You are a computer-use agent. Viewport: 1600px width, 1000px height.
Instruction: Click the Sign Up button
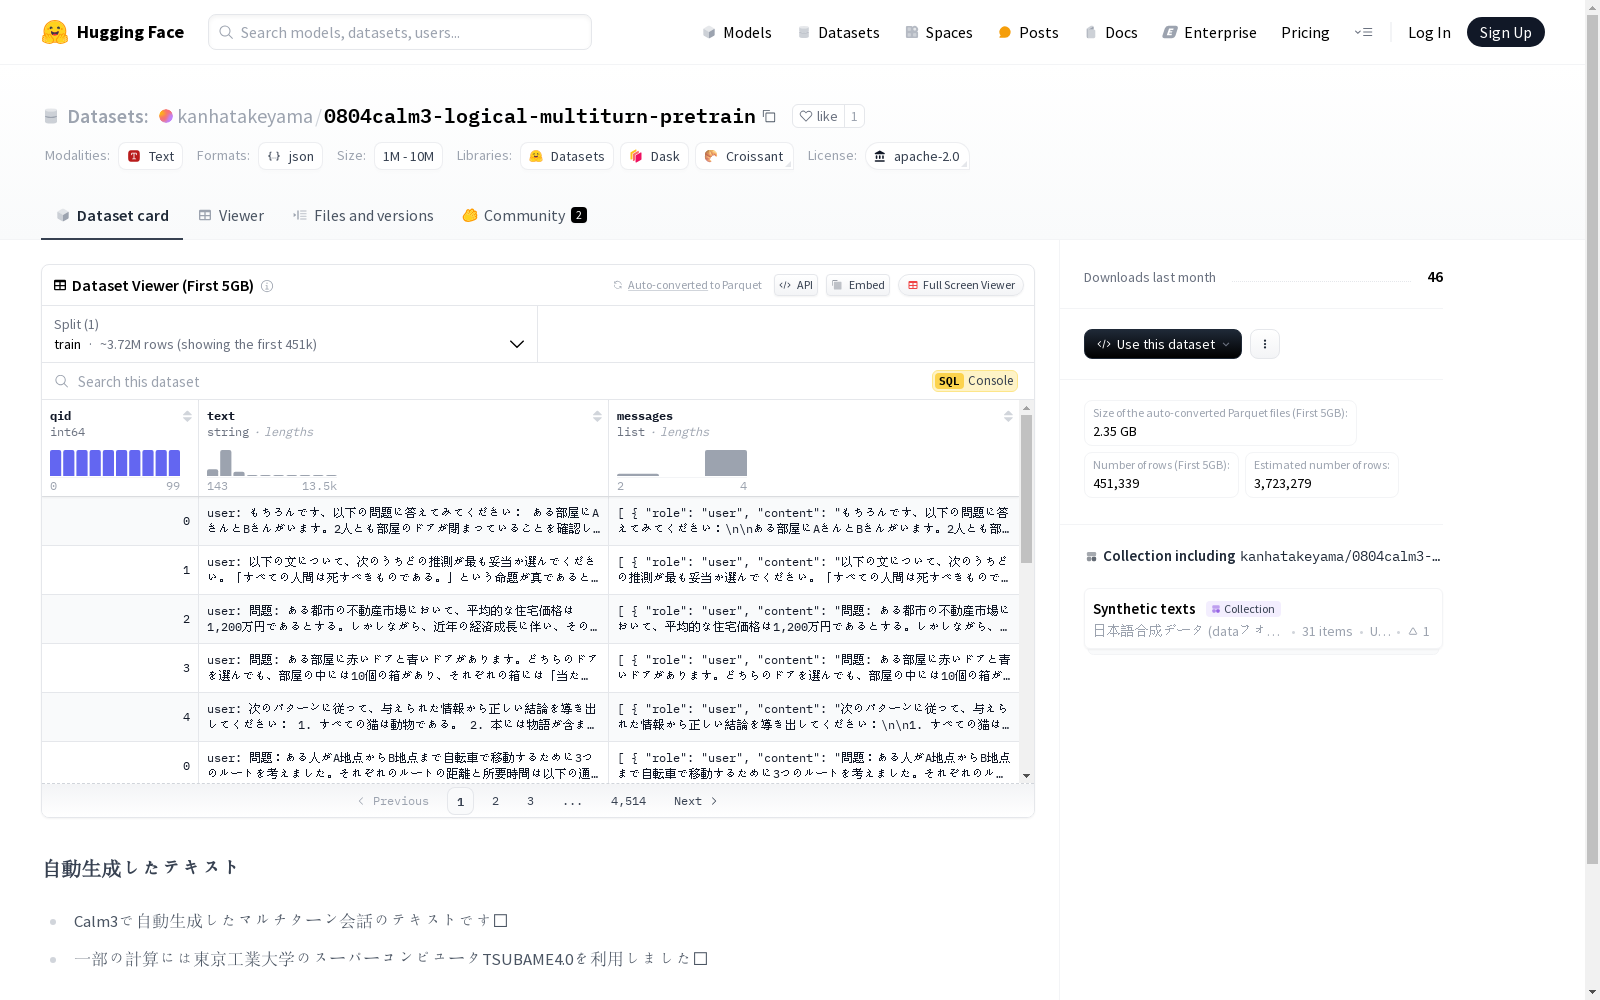tap(1505, 32)
